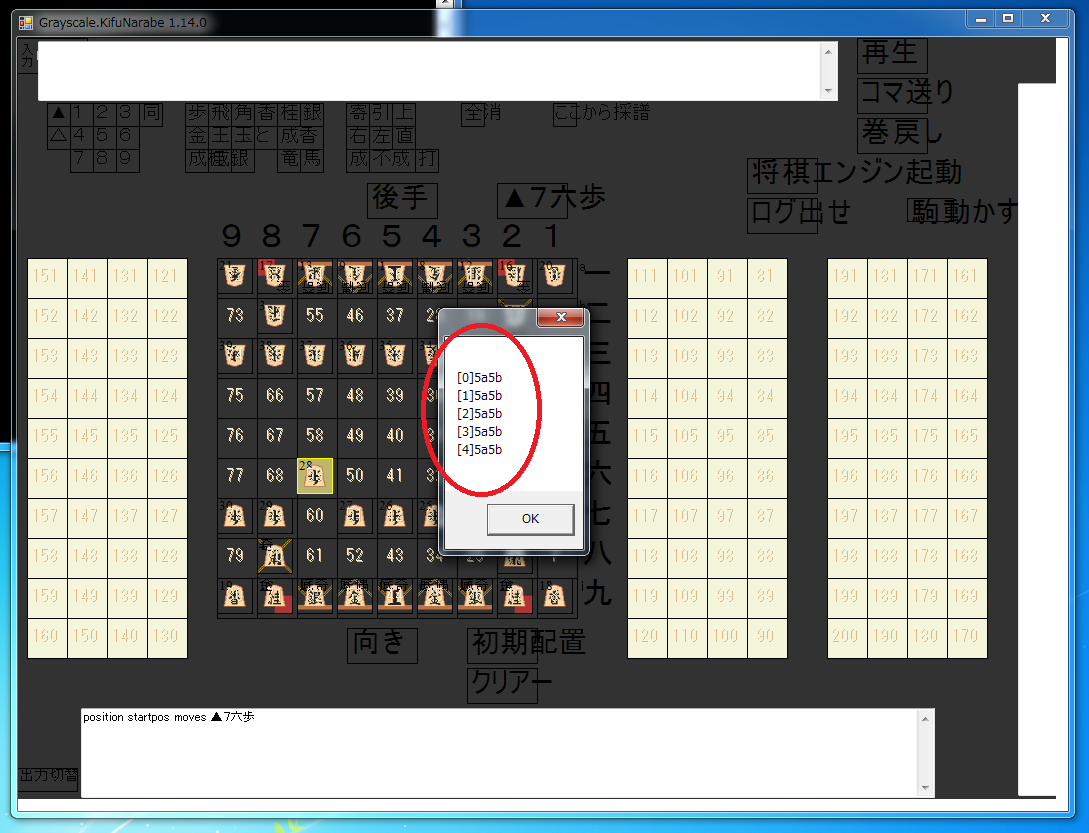The height and width of the screenshot is (833, 1089).
Task: Click the 直 movement input button
Action: 404,136
